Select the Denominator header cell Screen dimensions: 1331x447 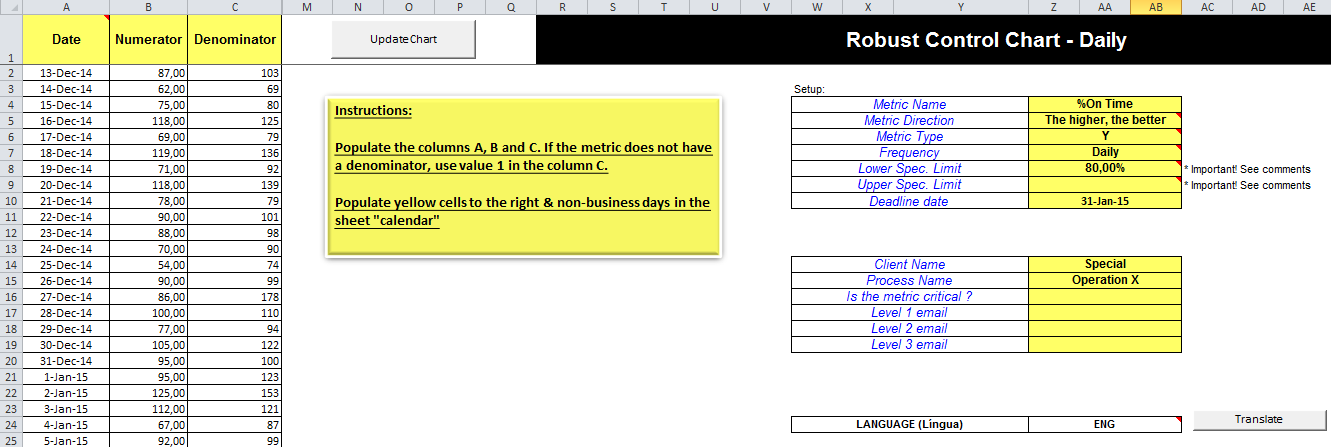pos(235,40)
